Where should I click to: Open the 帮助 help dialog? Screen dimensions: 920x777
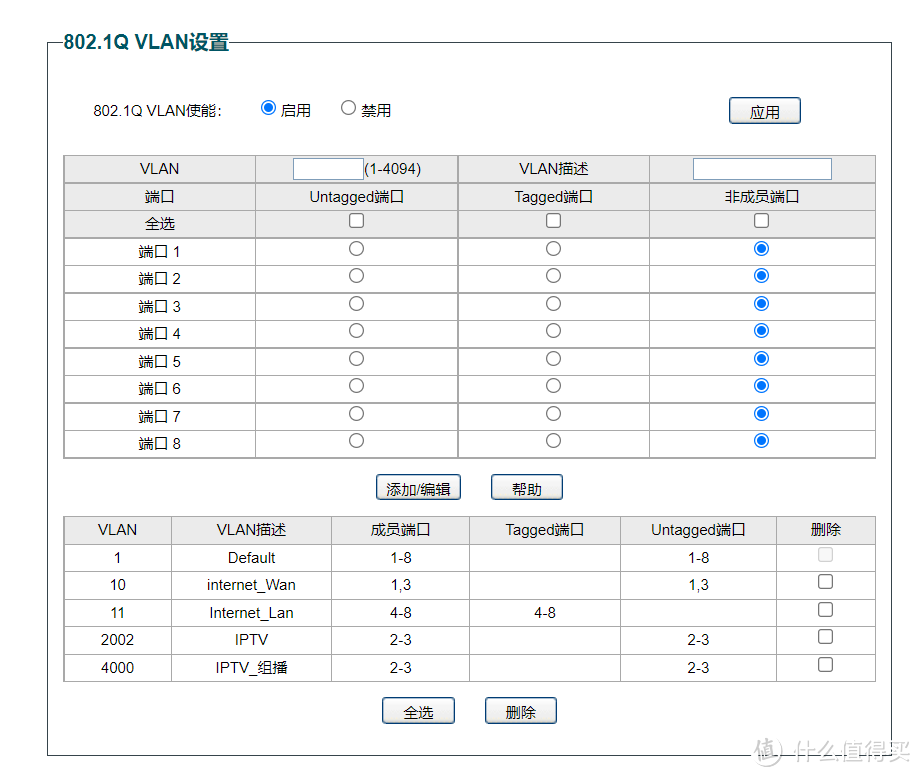click(526, 487)
